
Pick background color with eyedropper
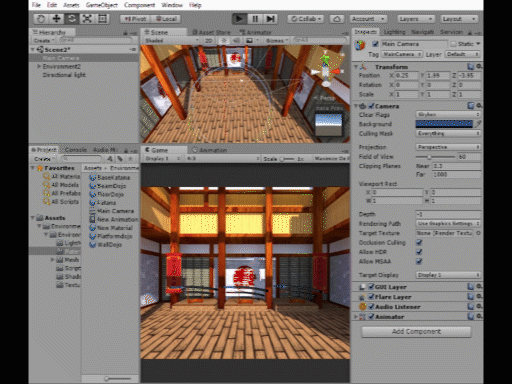(478, 124)
